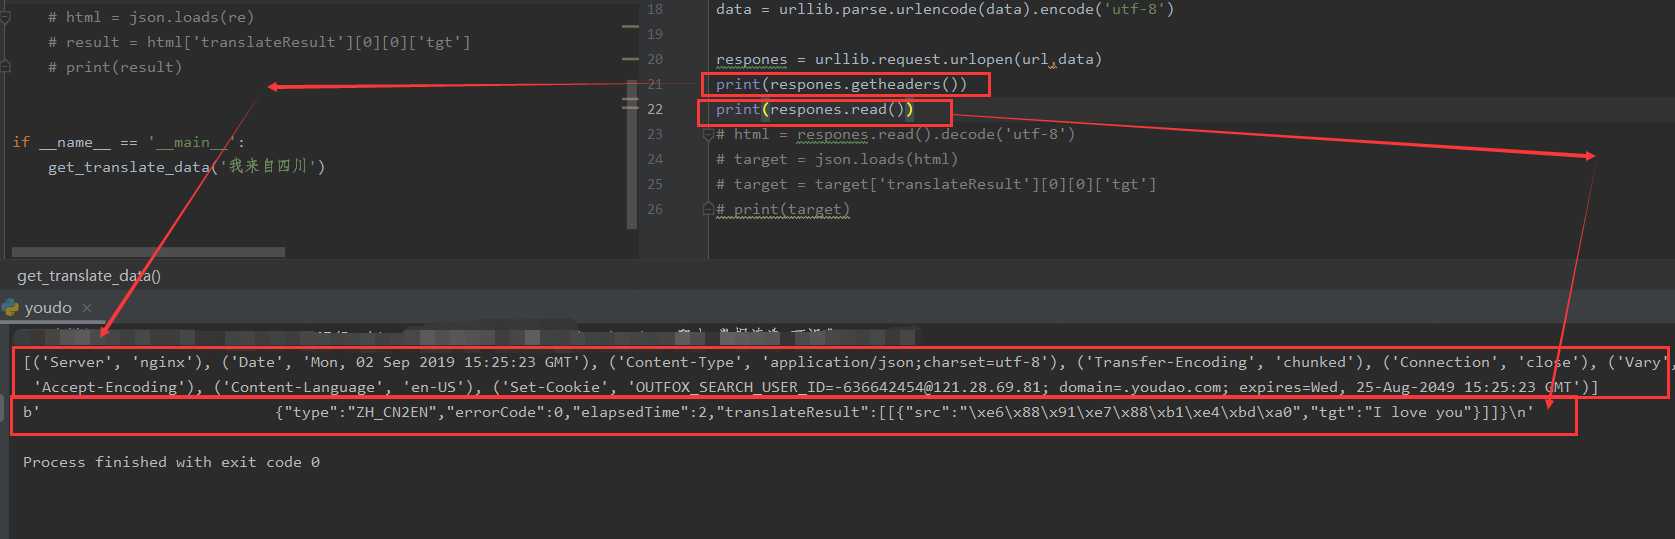Screen dimensions: 1675x539
Task: Click the left editor horizontal scrollbar
Action: tap(148, 252)
